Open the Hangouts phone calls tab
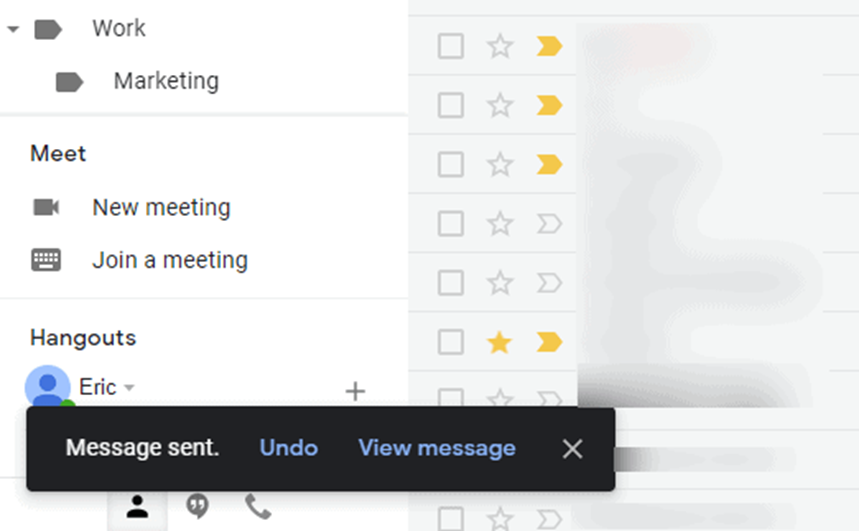Screen dimensions: 859x531 (x=258, y=507)
